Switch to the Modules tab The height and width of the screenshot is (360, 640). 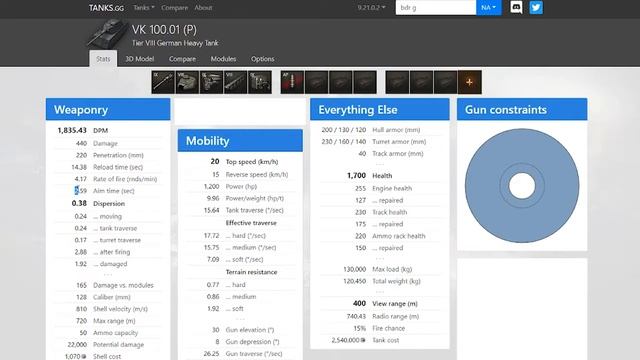click(x=223, y=59)
